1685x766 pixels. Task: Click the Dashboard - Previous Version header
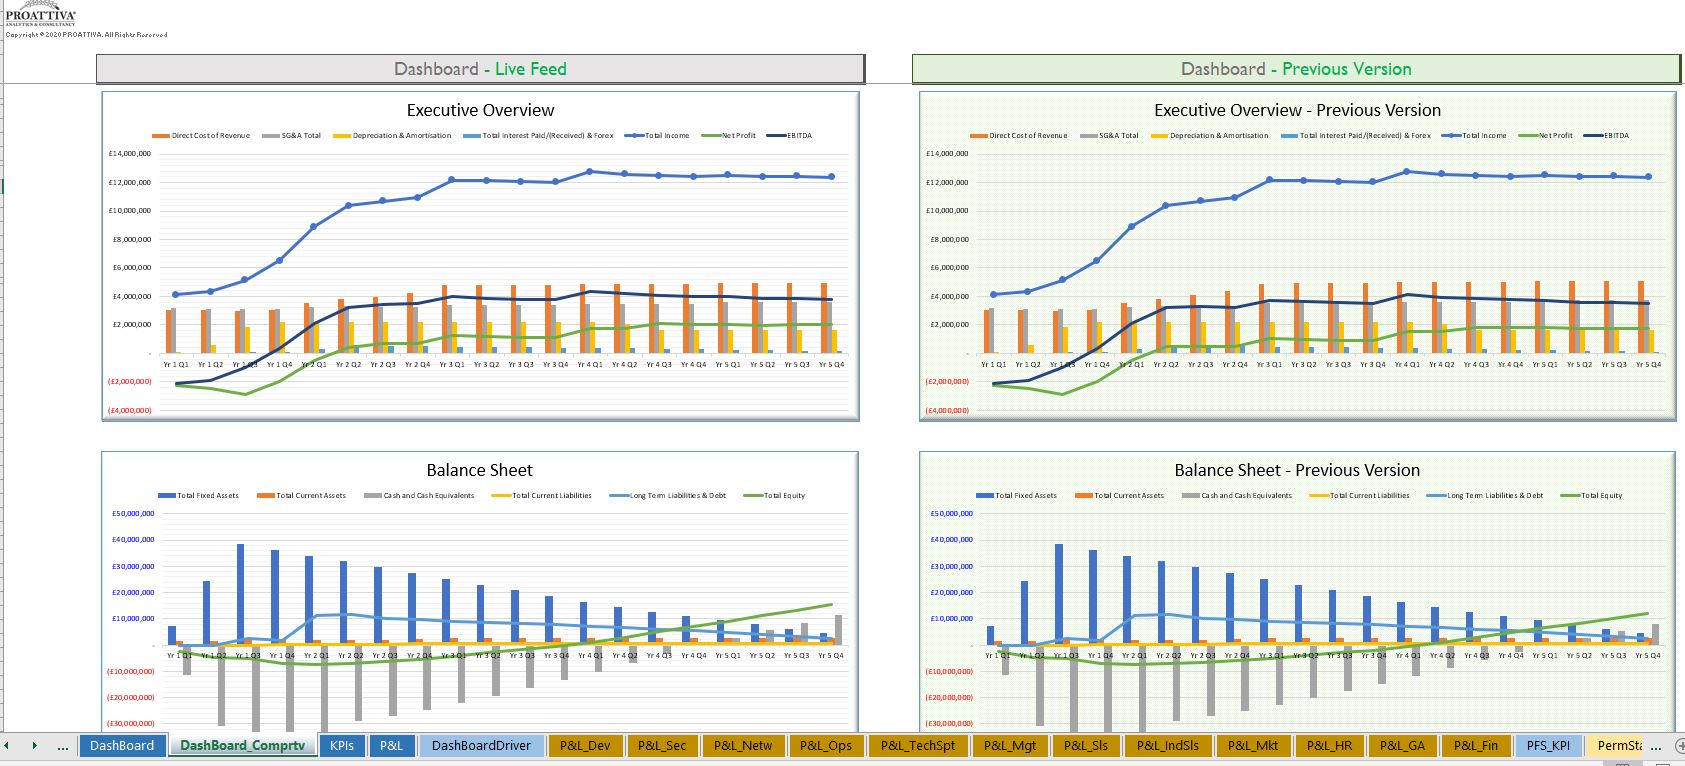pos(1295,69)
